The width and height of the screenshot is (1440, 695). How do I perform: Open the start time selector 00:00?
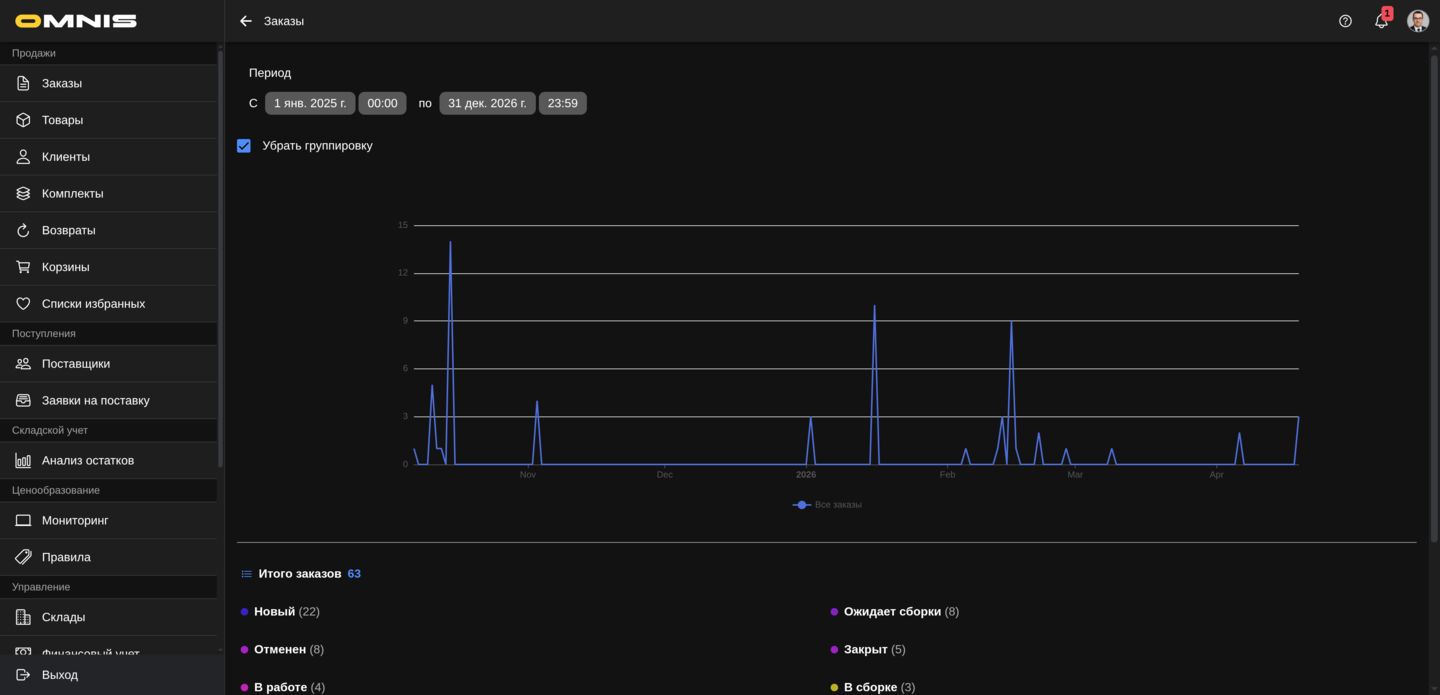point(382,103)
